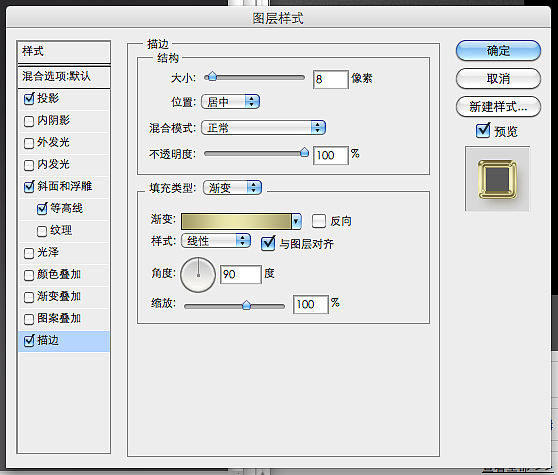Screen dimensions: 558x475
Task: Uncheck the 斜面和浮雕 checkbox
Action: pos(29,186)
